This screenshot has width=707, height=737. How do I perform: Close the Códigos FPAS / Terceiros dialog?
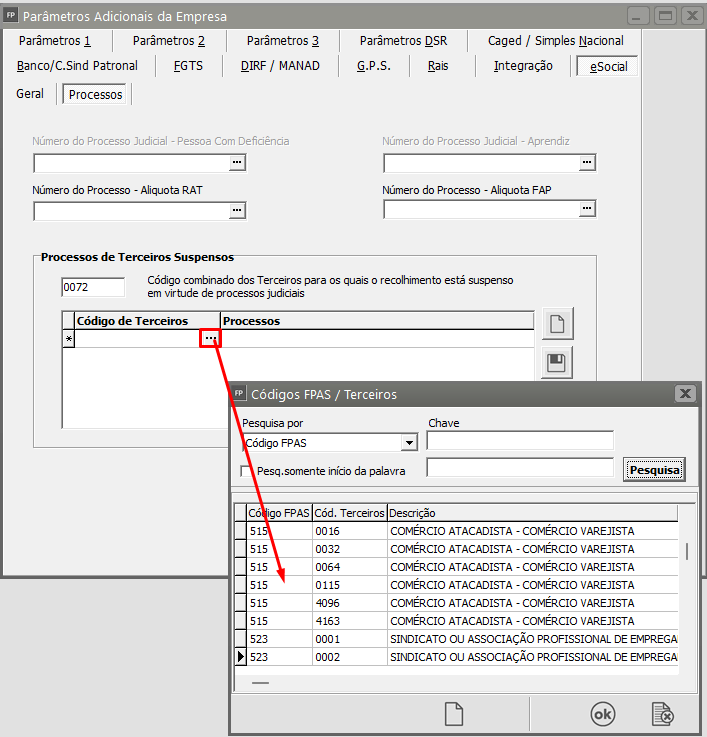684,393
